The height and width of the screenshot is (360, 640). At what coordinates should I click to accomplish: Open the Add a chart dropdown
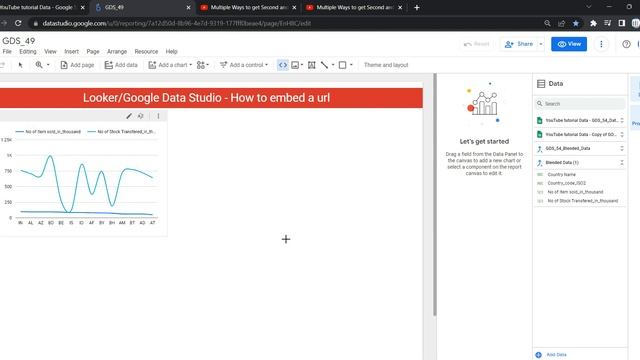pyautogui.click(x=170, y=65)
